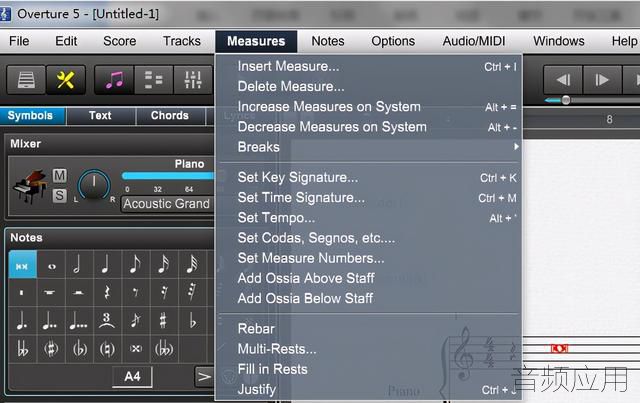Click the yellow tools wrench icon
This screenshot has height=403, width=640.
[66, 80]
